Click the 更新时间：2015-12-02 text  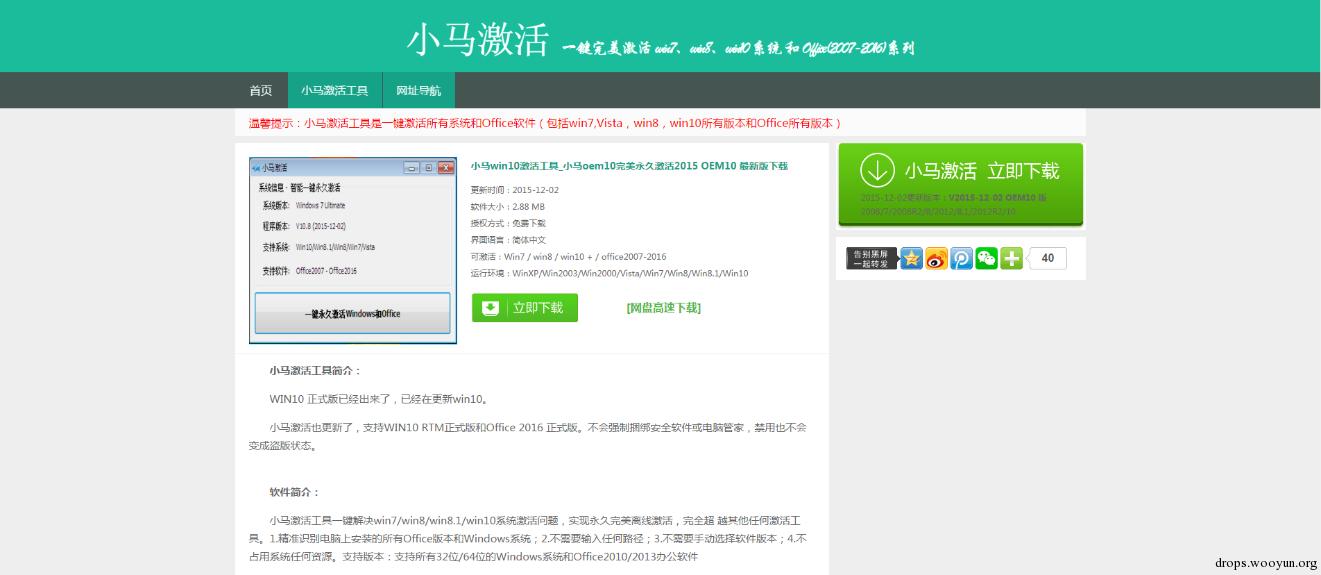pos(515,190)
